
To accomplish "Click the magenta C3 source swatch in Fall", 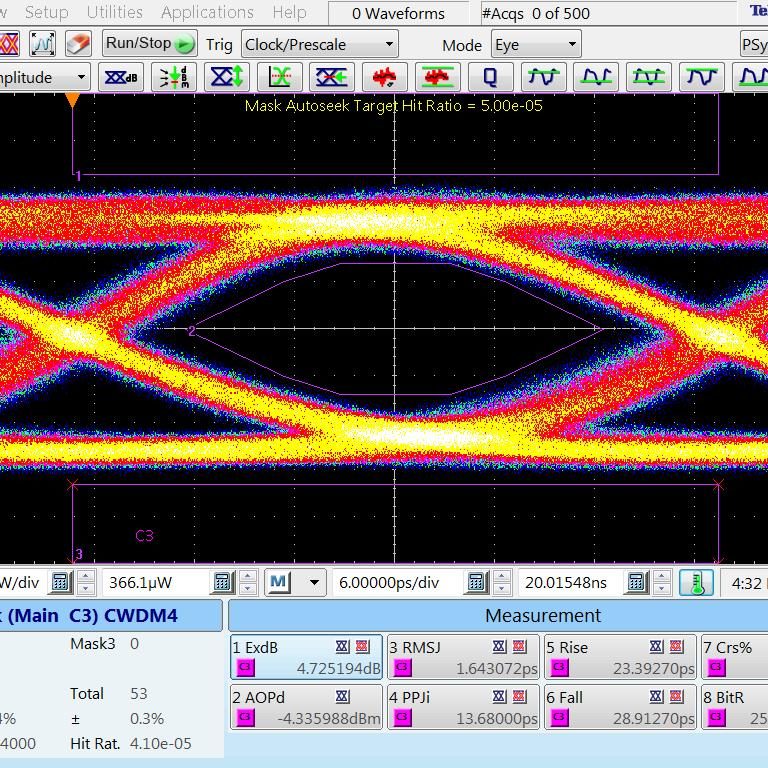I will [560, 718].
